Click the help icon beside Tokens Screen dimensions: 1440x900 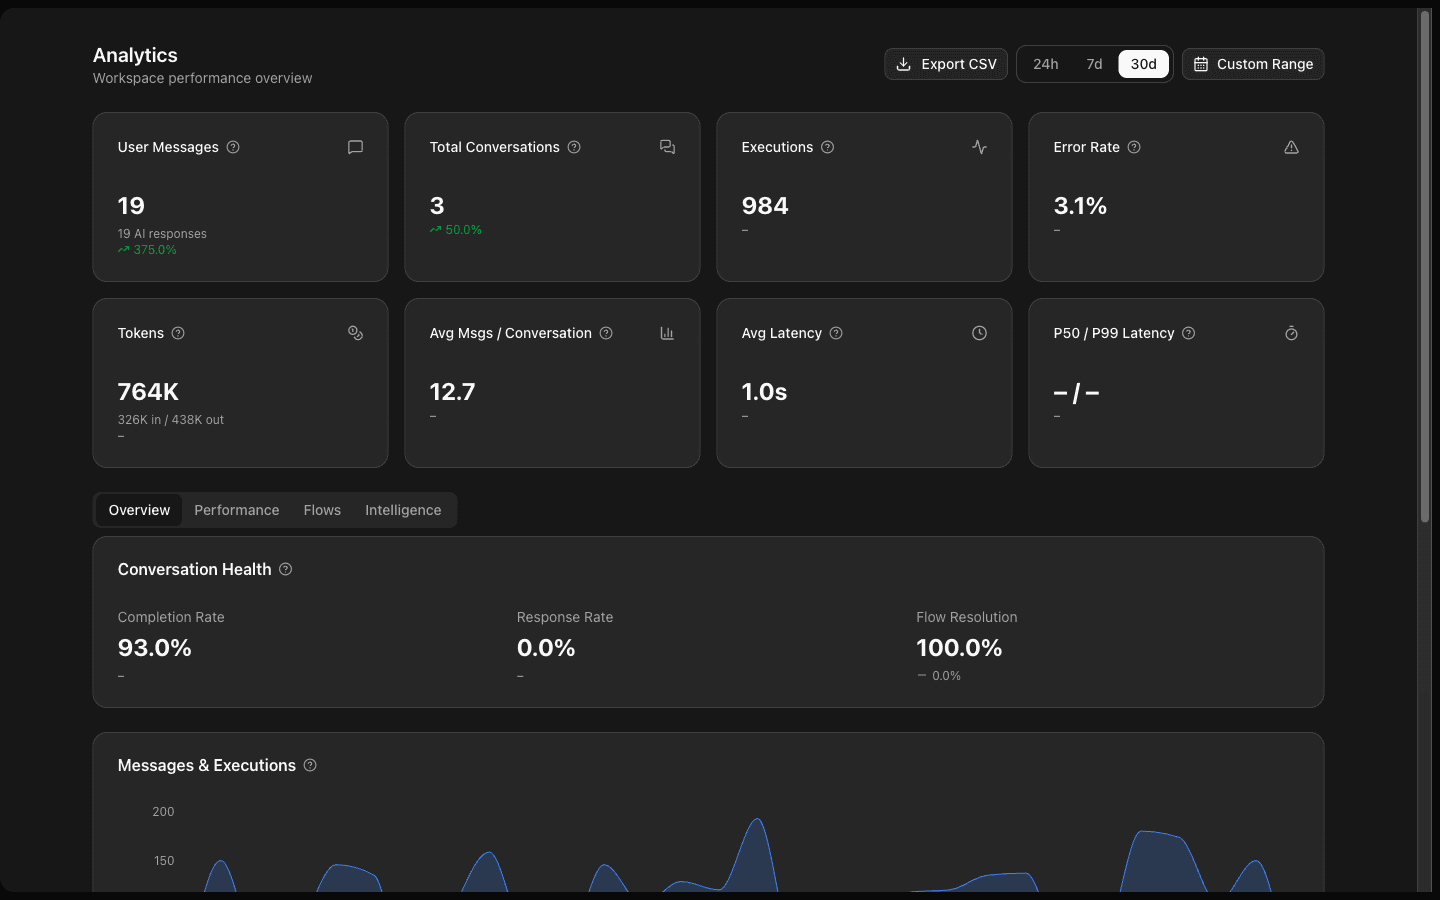pos(178,333)
